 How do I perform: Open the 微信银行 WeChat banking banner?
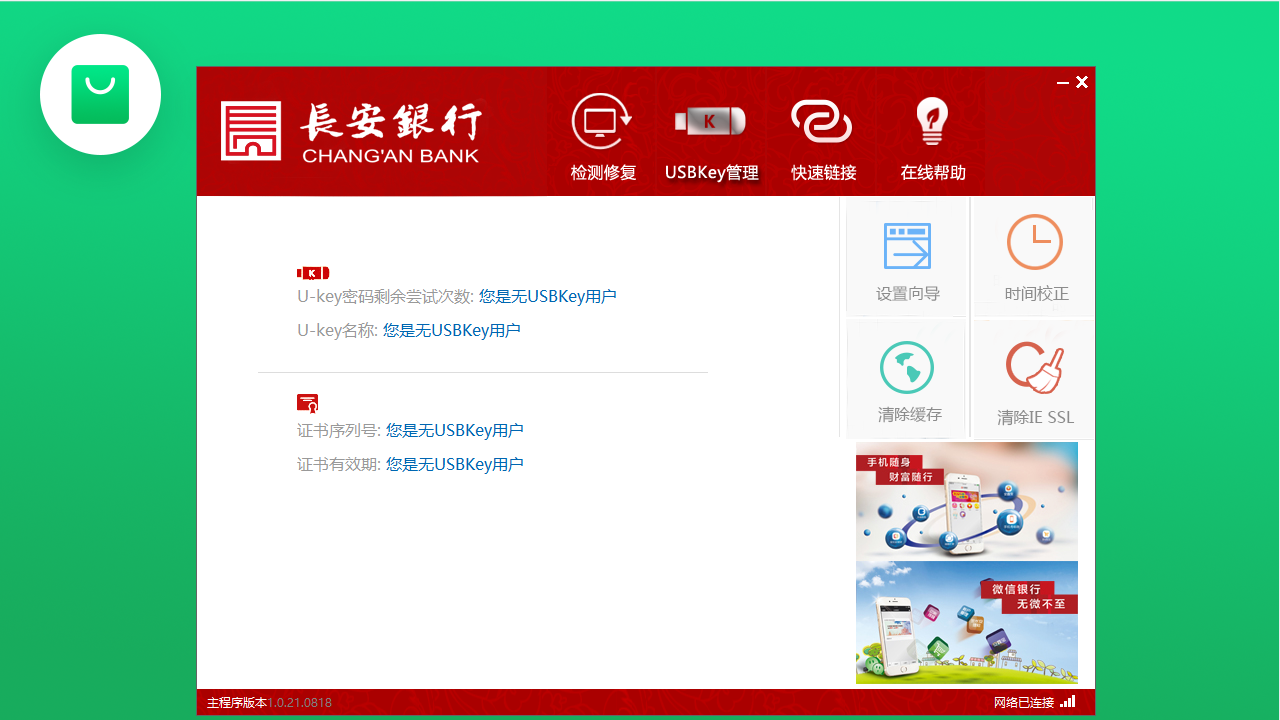(x=966, y=622)
